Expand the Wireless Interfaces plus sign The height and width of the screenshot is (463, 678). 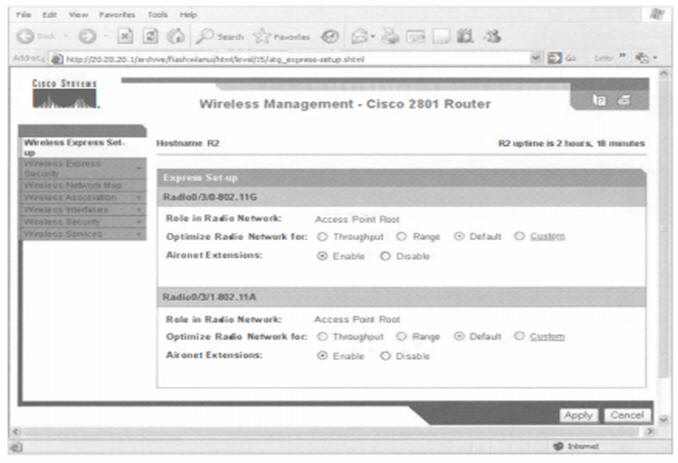point(139,210)
